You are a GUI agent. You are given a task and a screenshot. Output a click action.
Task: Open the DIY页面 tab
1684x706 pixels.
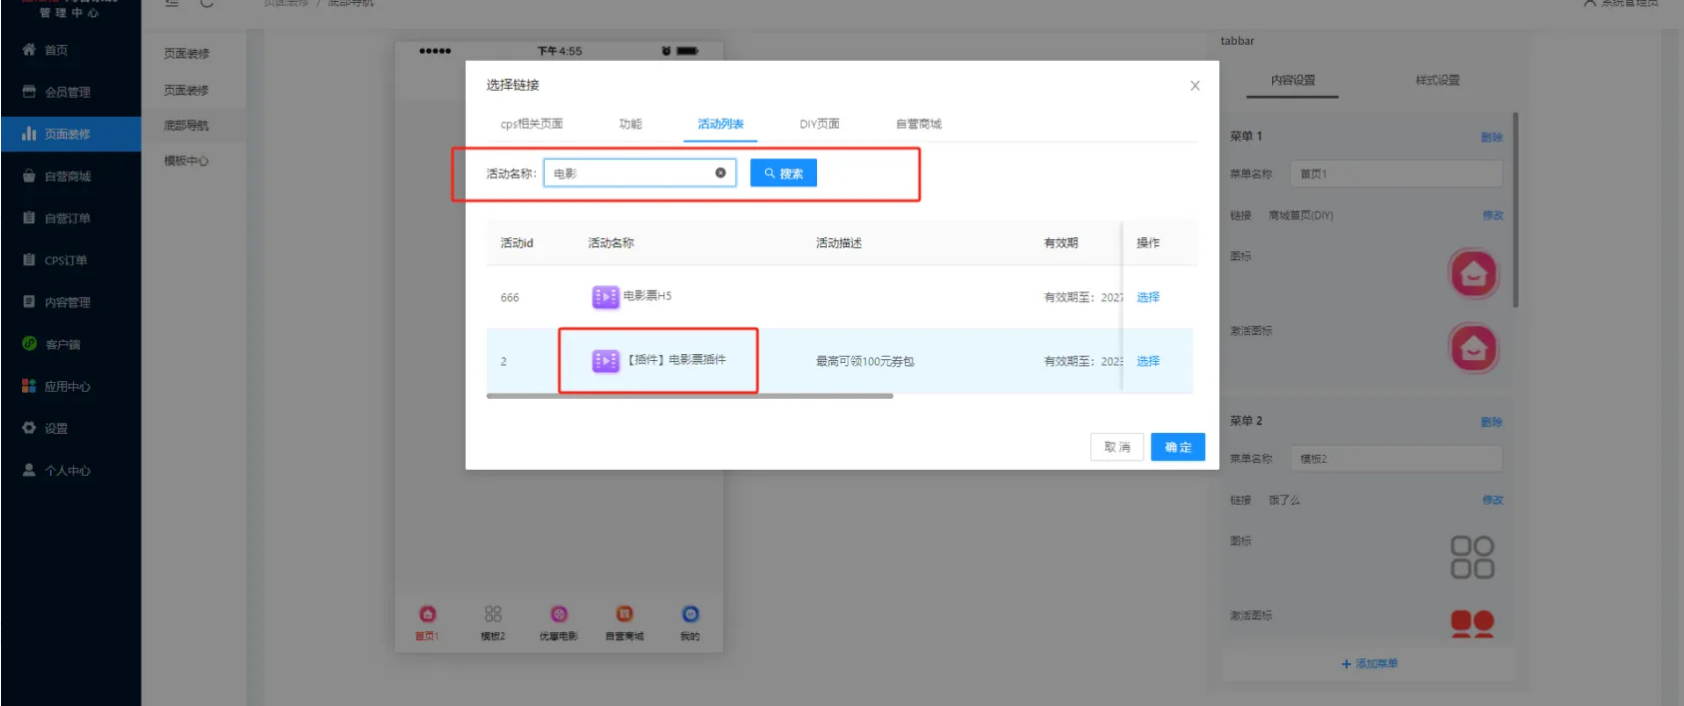(819, 124)
